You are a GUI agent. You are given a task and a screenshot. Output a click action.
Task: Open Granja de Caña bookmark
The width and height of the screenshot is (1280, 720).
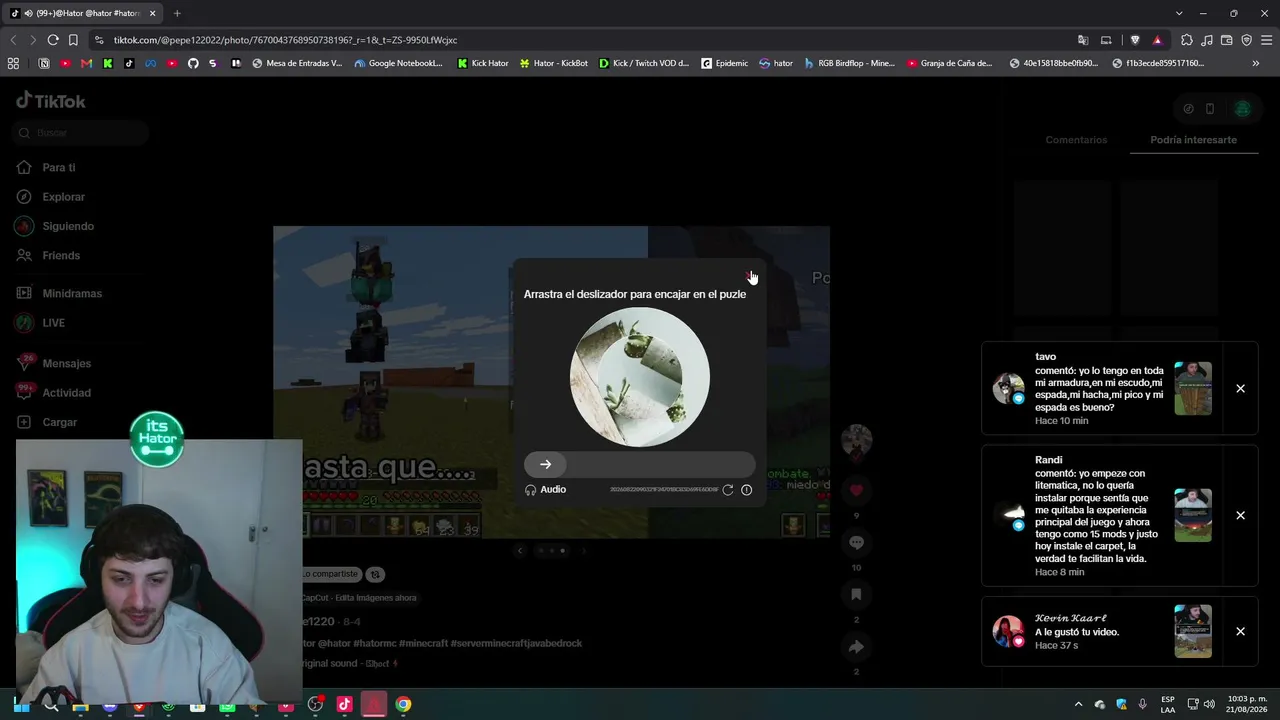[x=950, y=63]
